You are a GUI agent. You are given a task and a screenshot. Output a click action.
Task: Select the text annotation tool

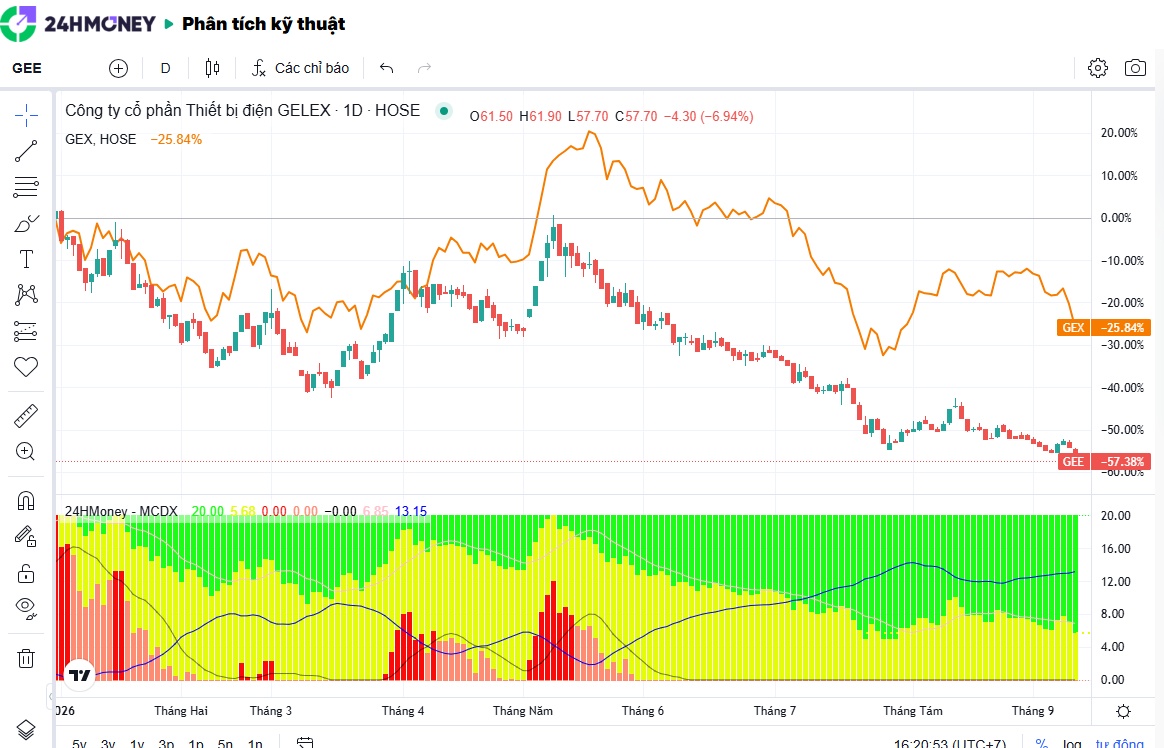(26, 259)
